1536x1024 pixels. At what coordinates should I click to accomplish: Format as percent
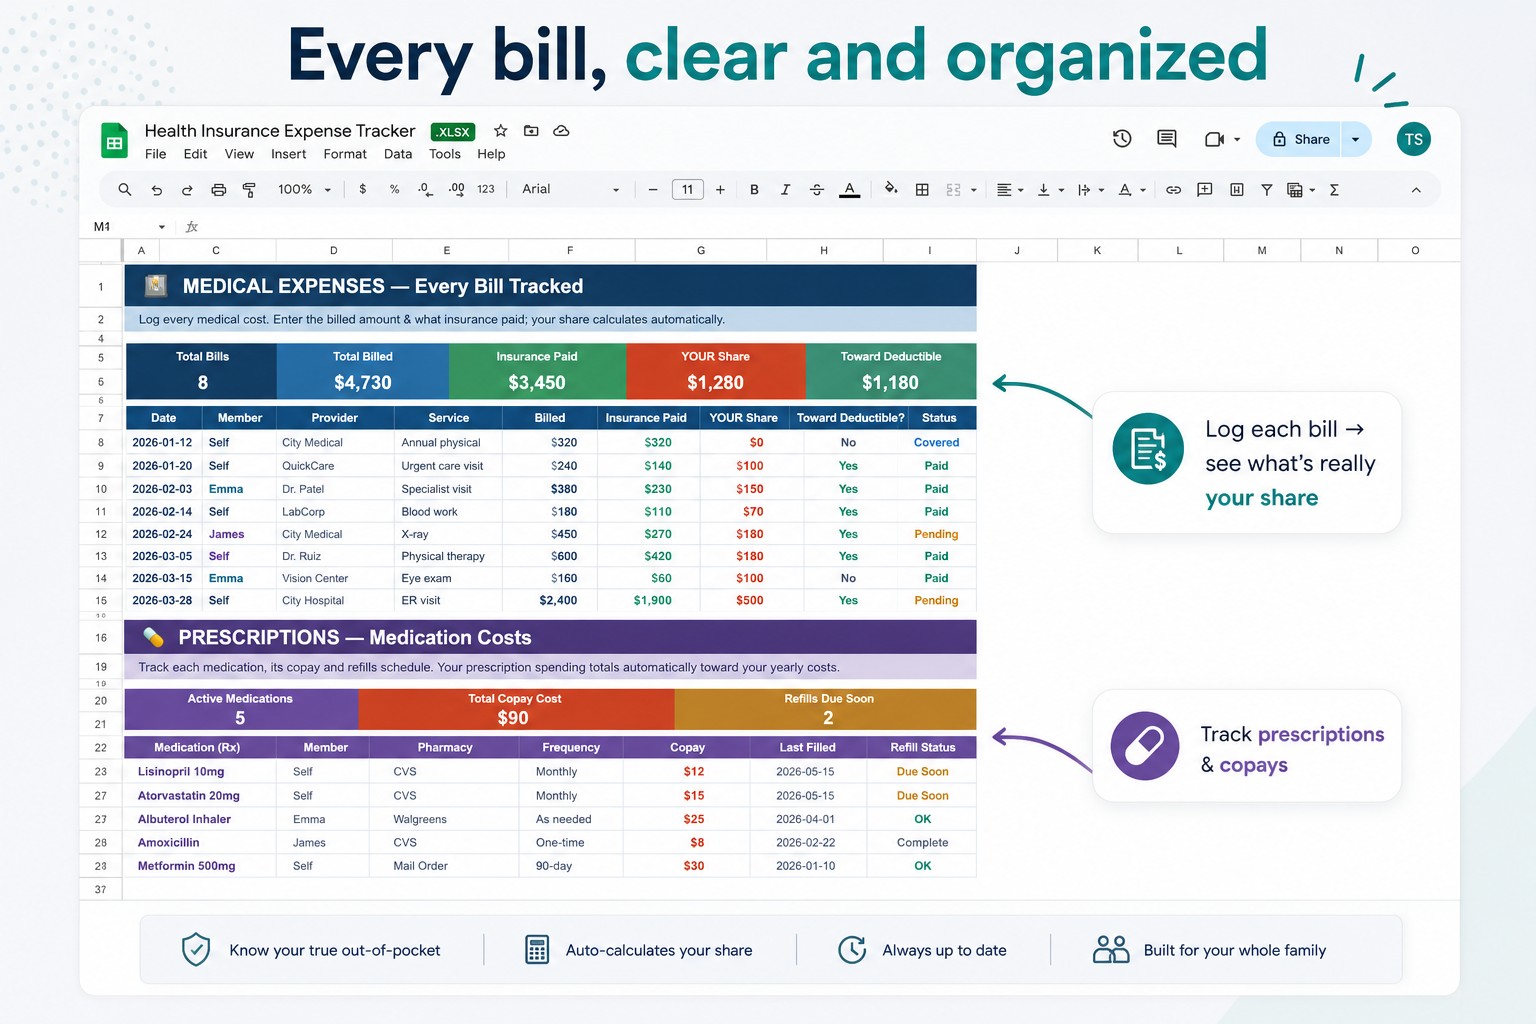(x=395, y=189)
